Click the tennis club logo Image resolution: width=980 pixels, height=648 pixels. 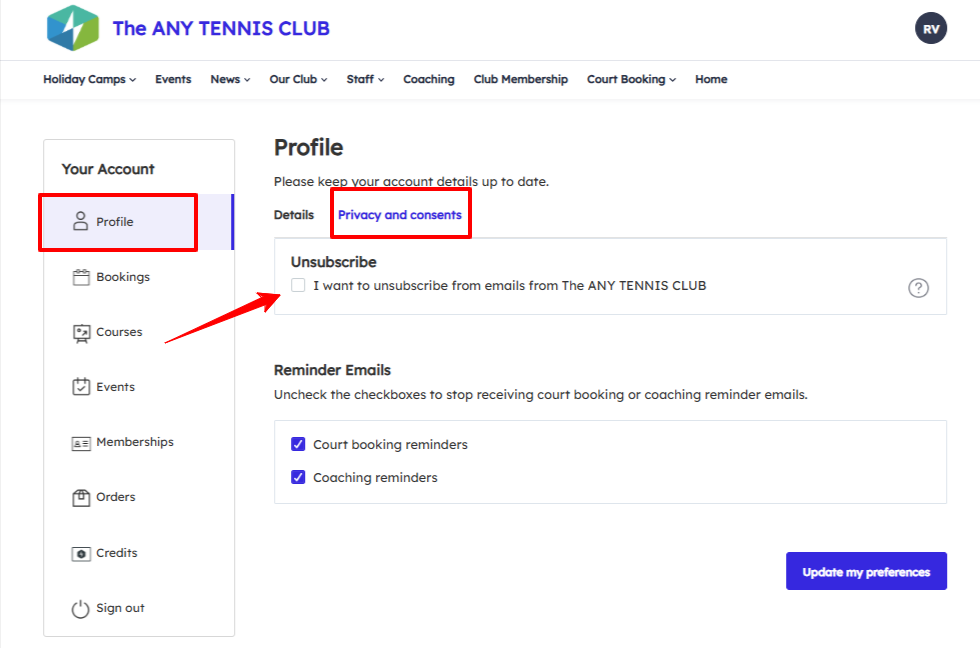pyautogui.click(x=73, y=28)
